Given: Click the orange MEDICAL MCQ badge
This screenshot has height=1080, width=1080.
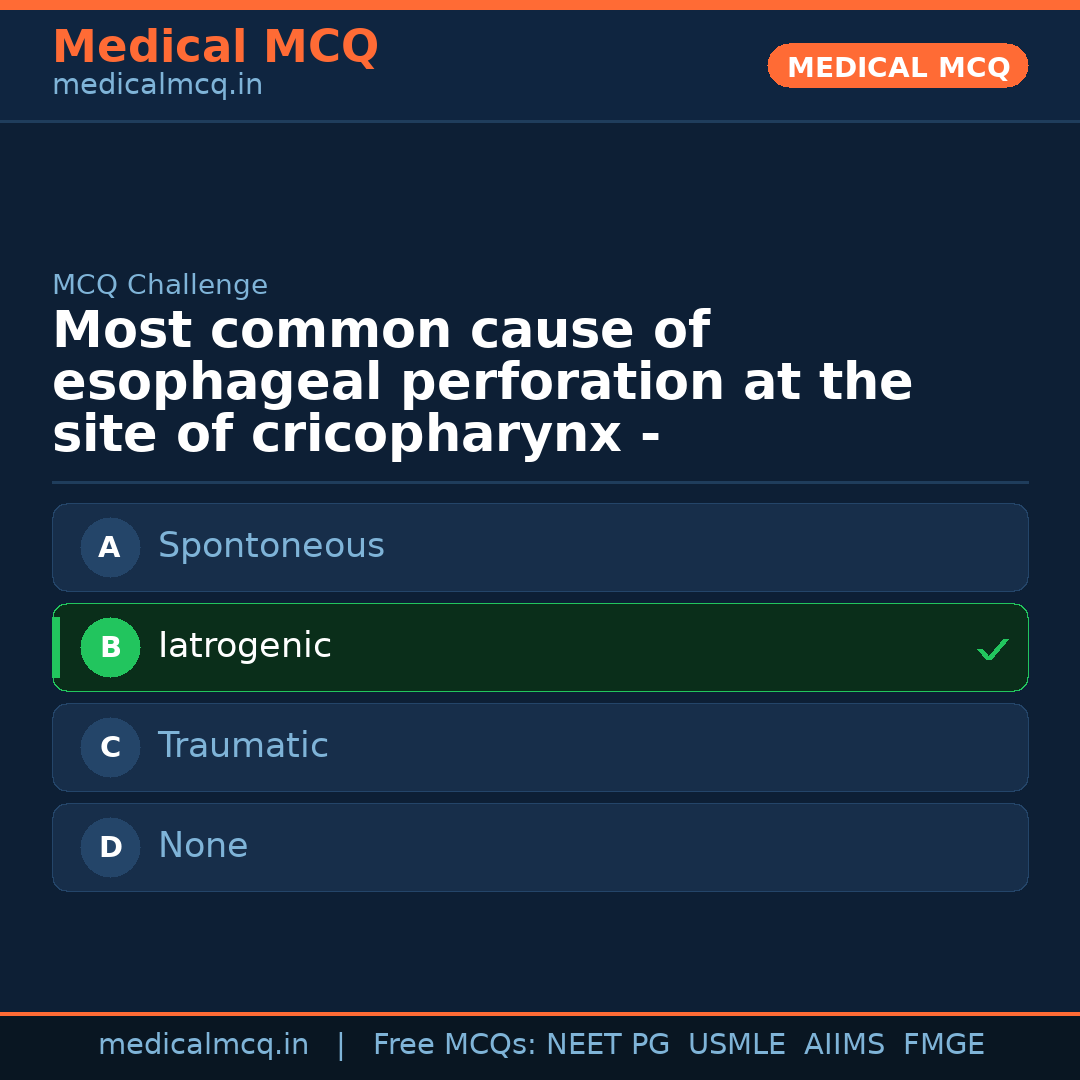Looking at the screenshot, I should point(897,66).
